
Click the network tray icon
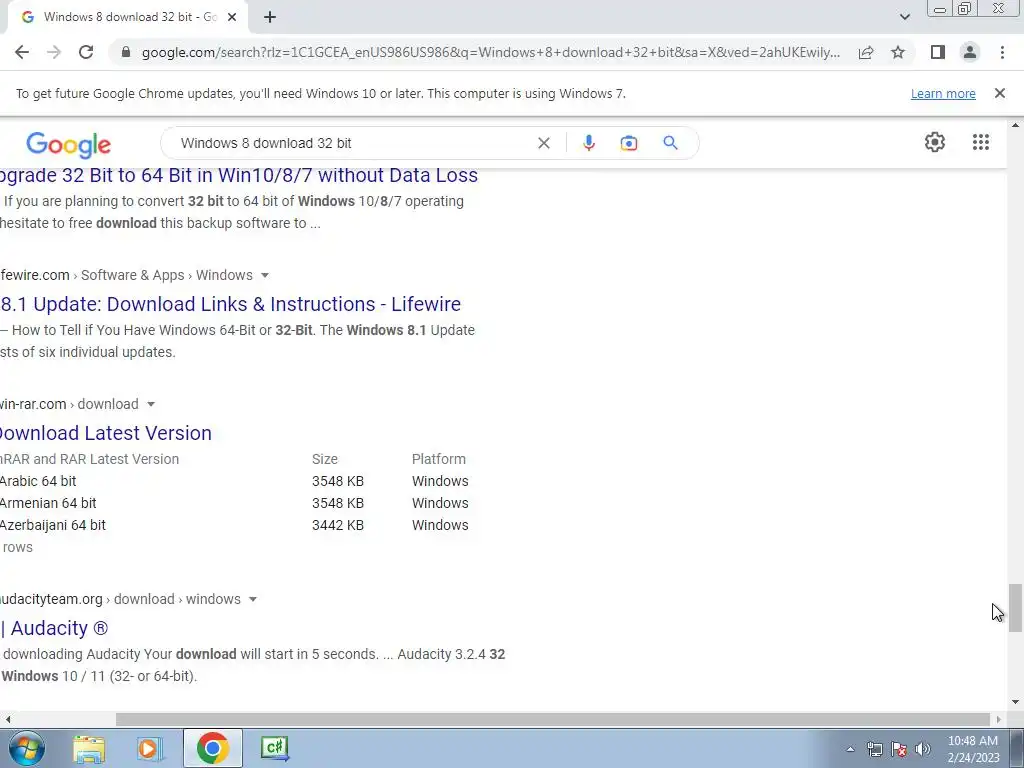[x=874, y=749]
